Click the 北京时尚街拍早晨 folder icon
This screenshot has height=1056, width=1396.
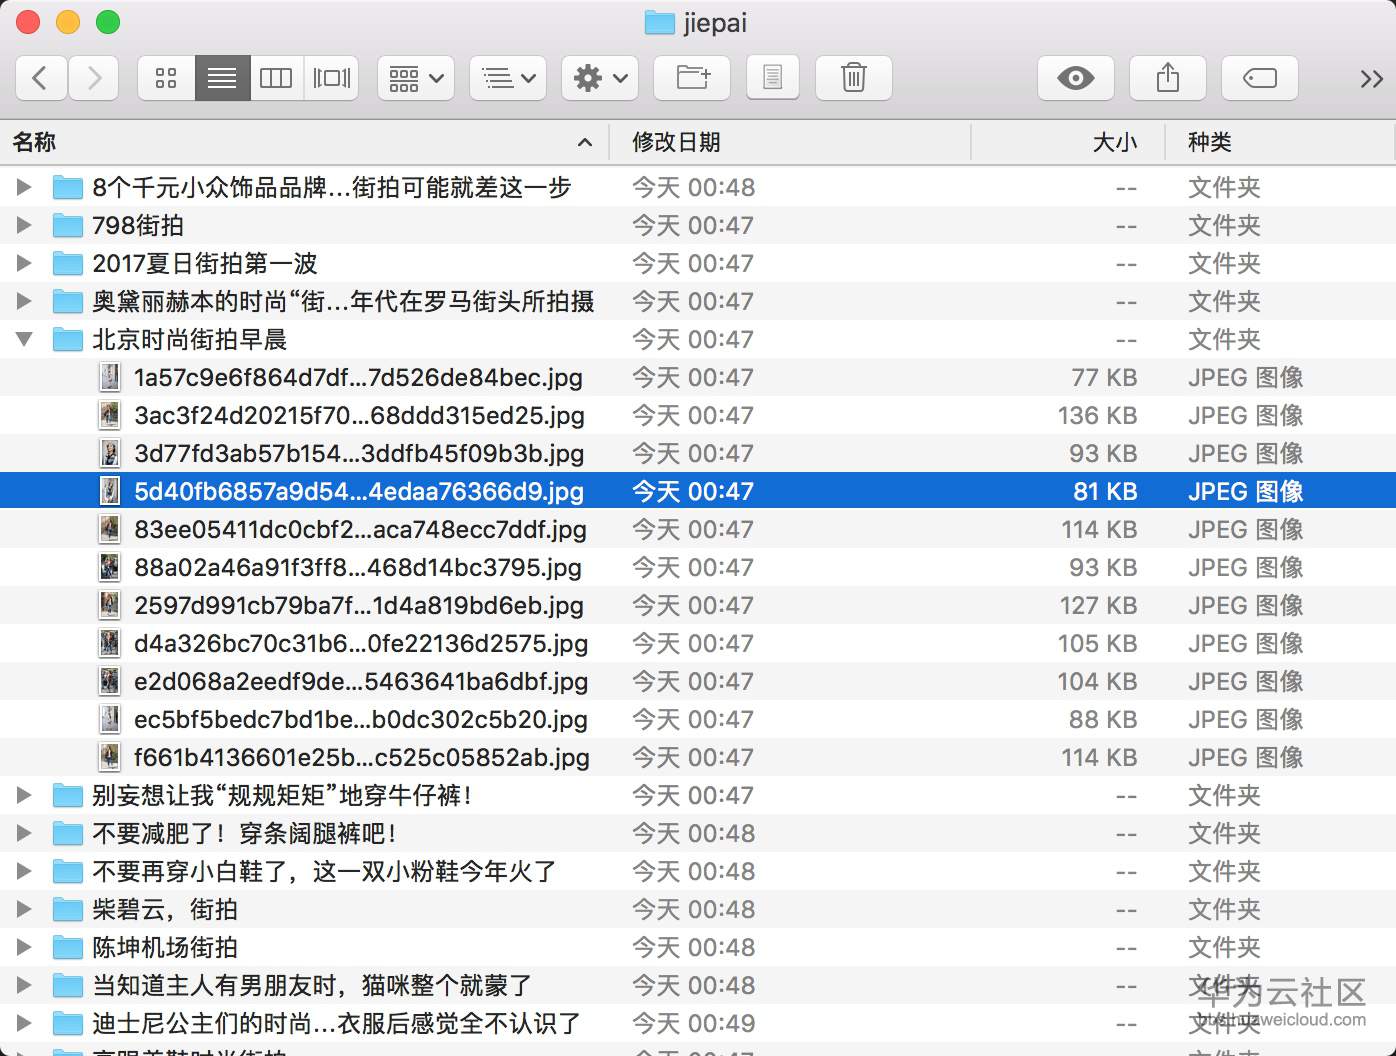pos(67,339)
